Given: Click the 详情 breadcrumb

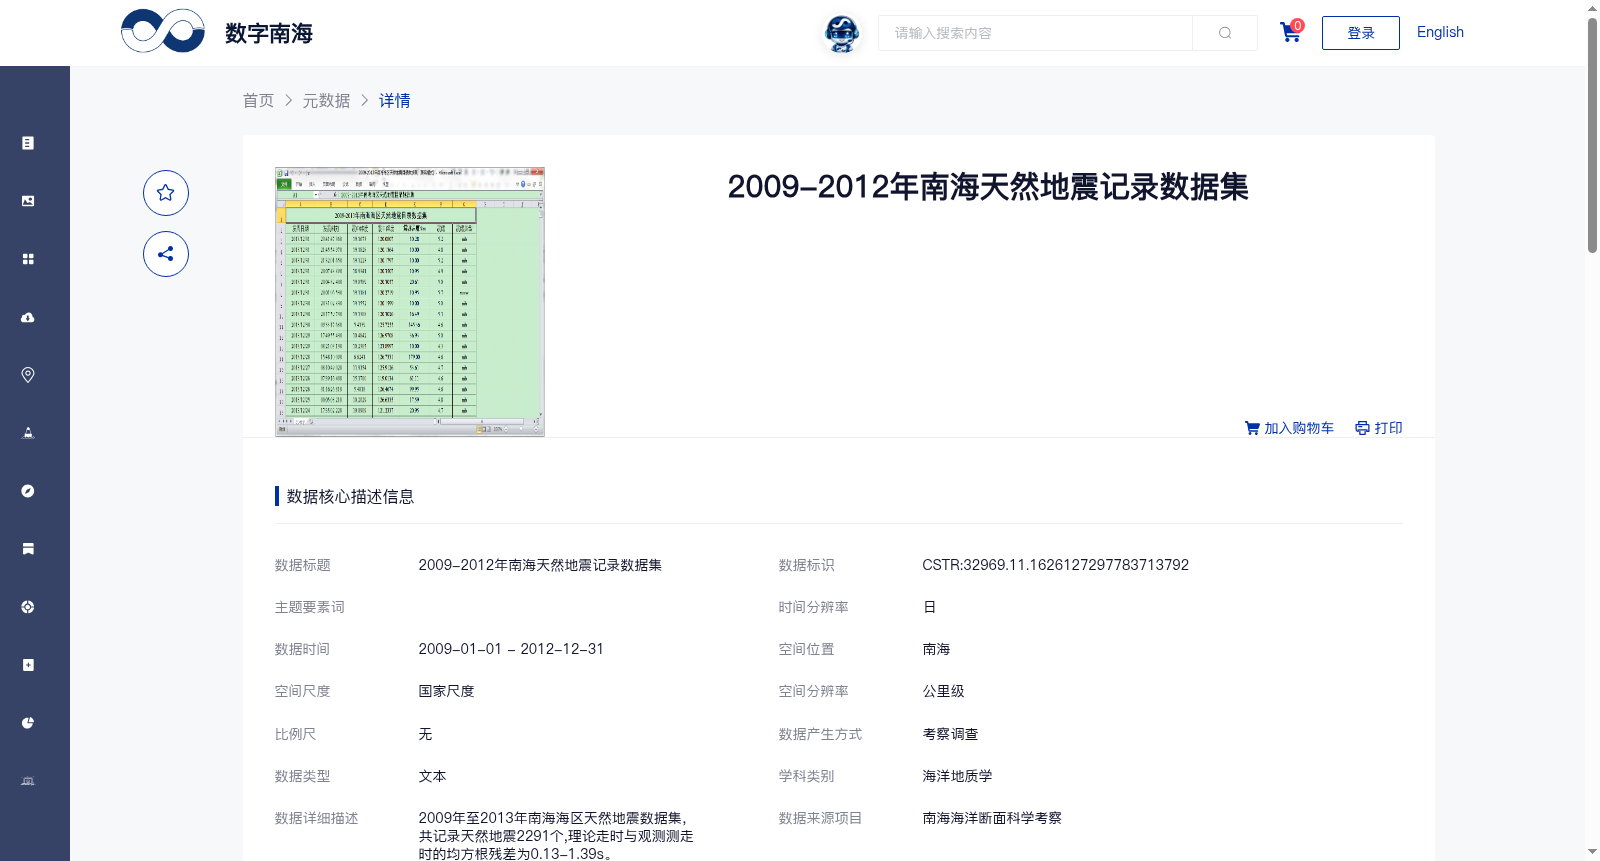Looking at the screenshot, I should pyautogui.click(x=395, y=100).
